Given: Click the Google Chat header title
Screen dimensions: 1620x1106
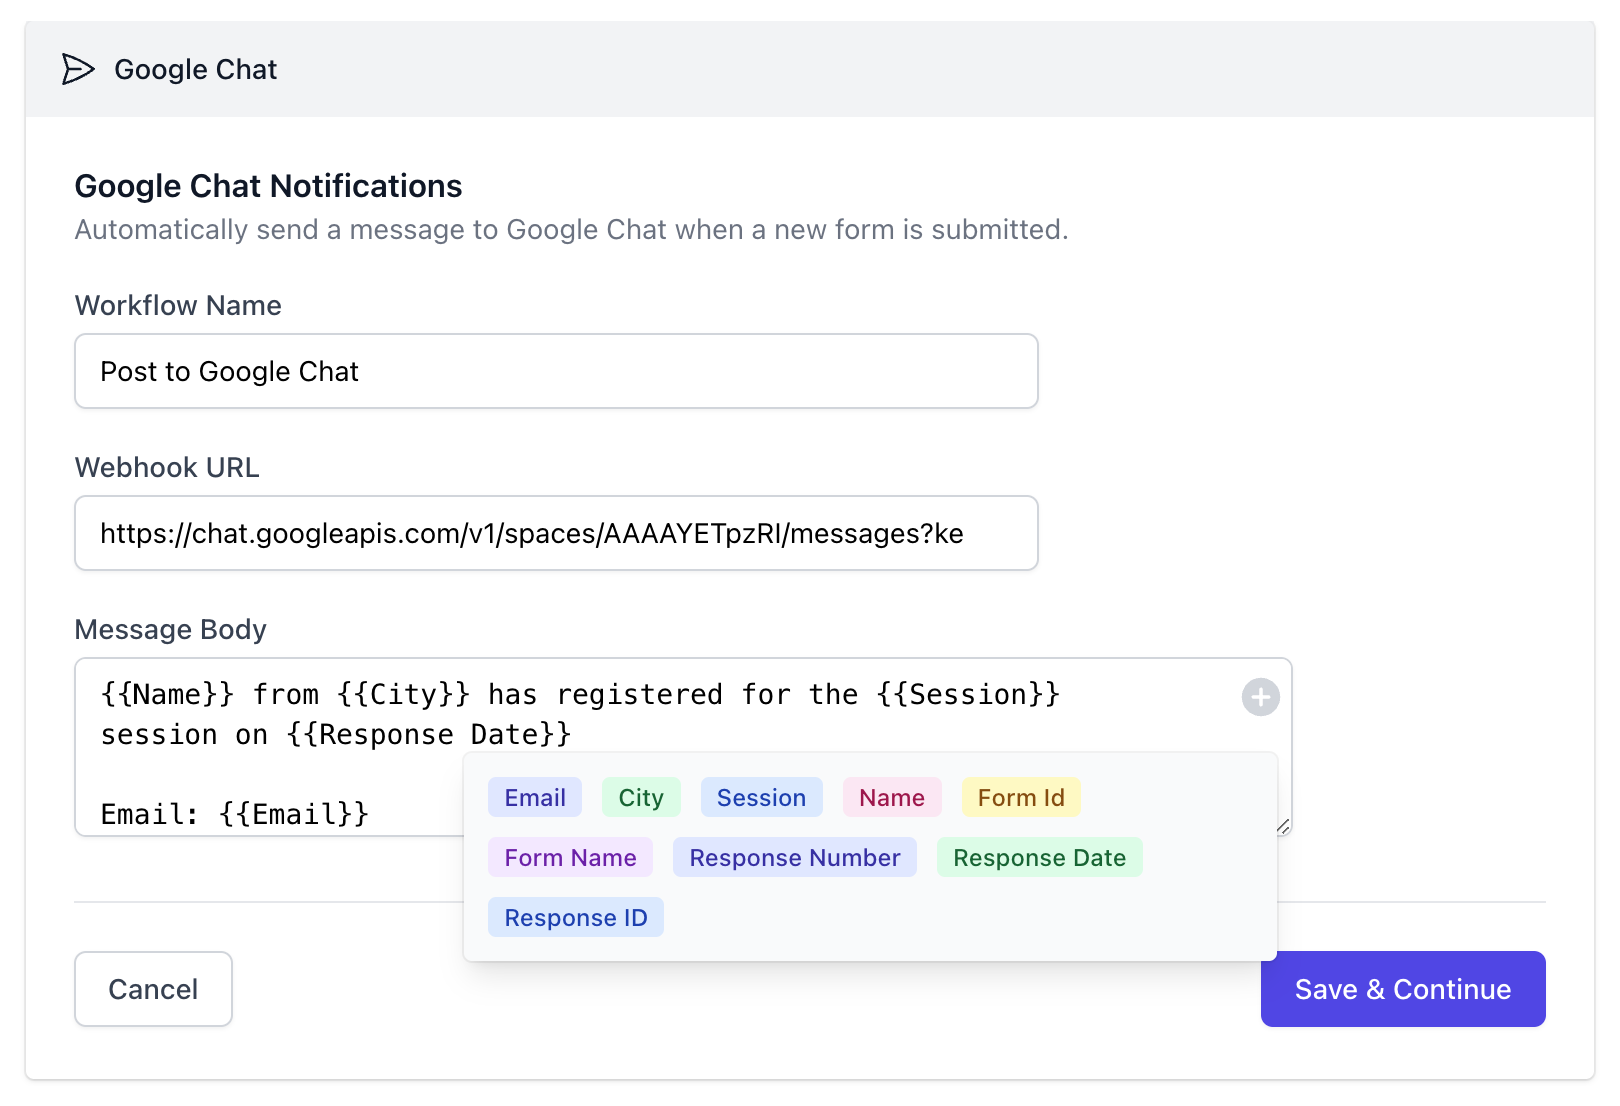Looking at the screenshot, I should coord(196,69).
